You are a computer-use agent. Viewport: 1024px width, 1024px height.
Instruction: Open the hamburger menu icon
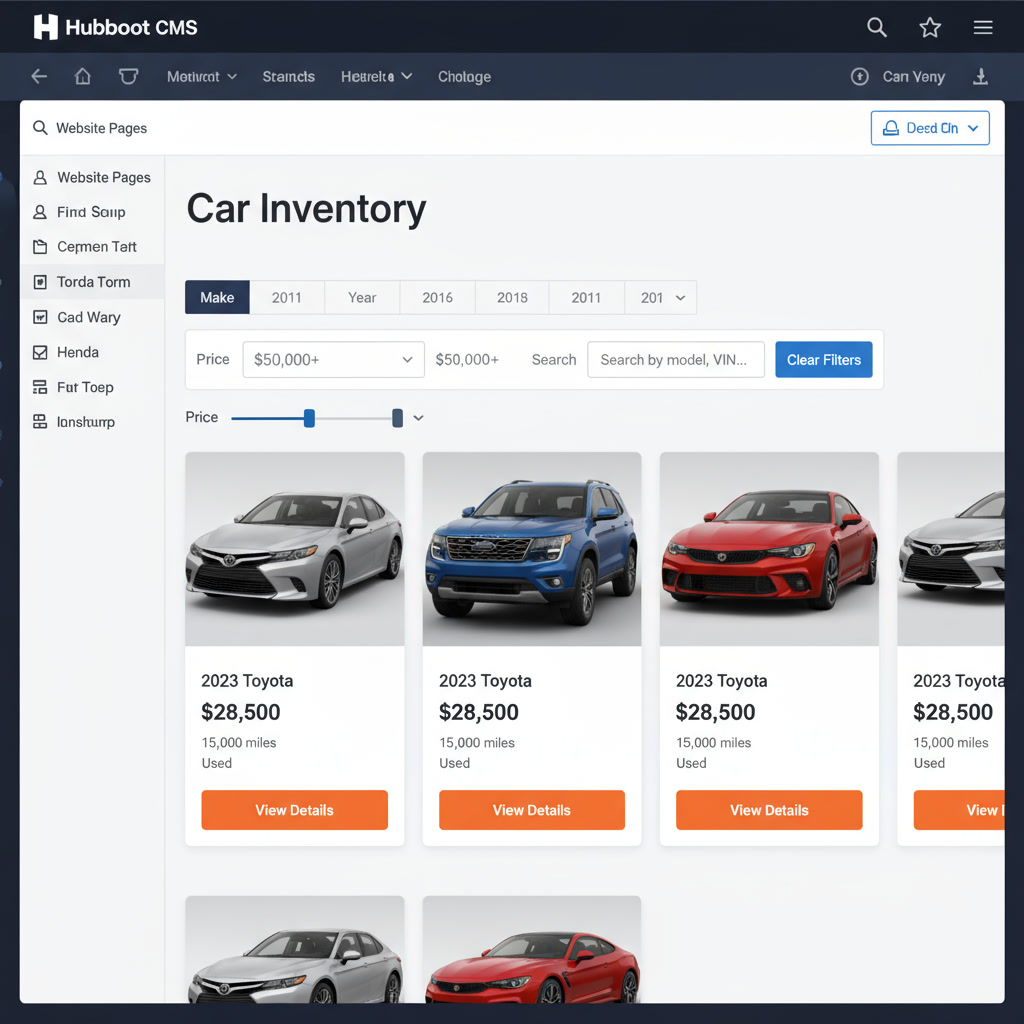pos(983,27)
